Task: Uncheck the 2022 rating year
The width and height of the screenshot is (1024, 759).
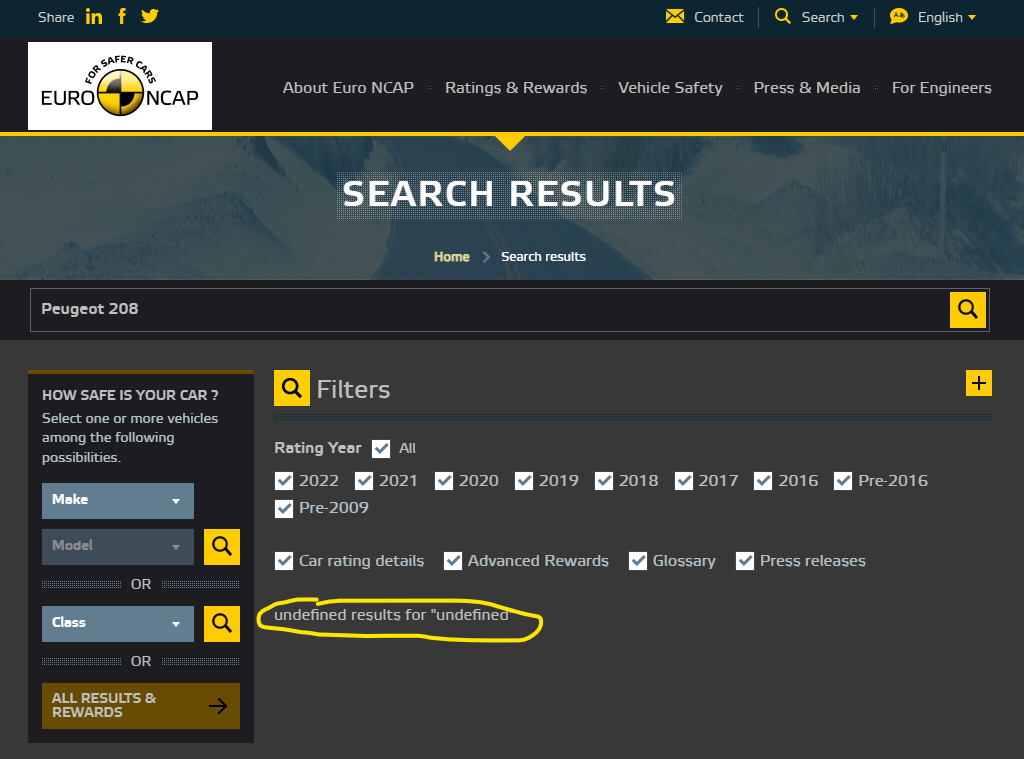Action: click(284, 481)
